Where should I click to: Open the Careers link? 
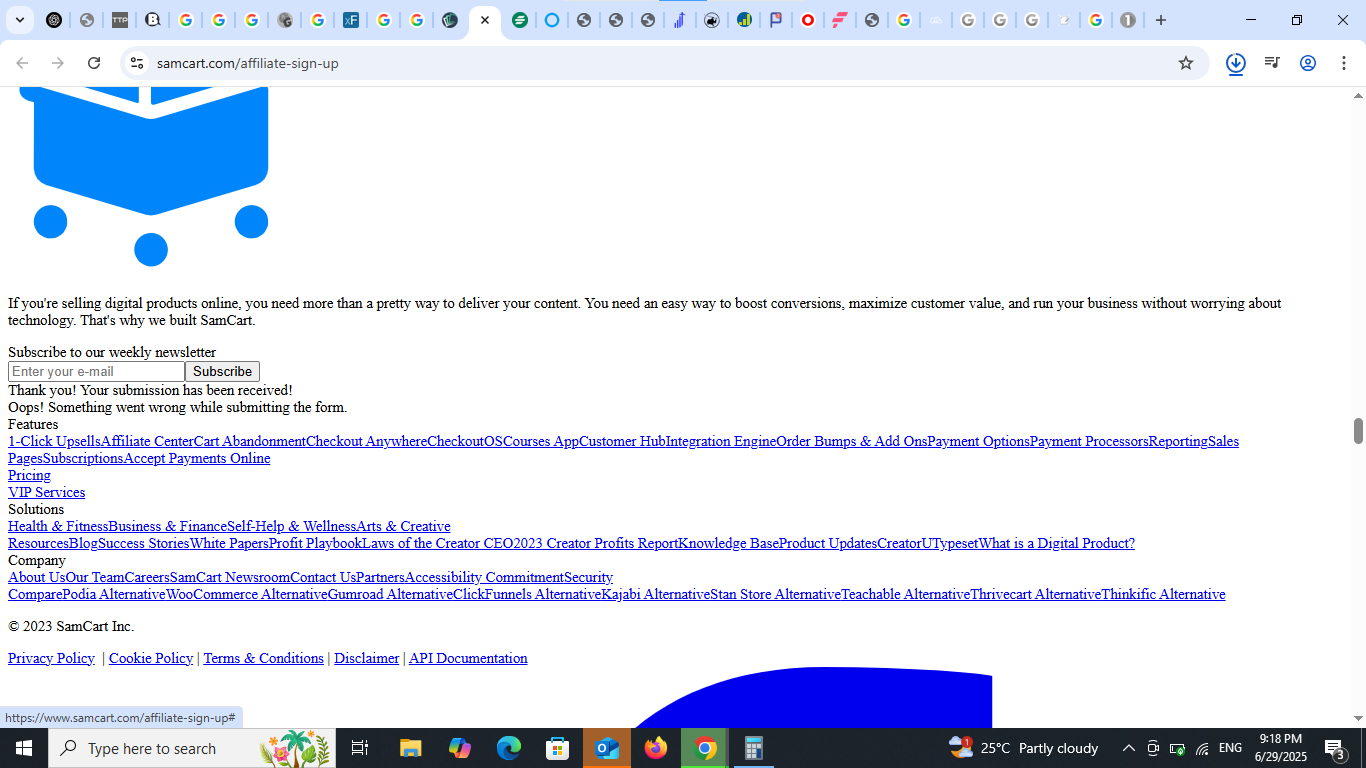[147, 577]
